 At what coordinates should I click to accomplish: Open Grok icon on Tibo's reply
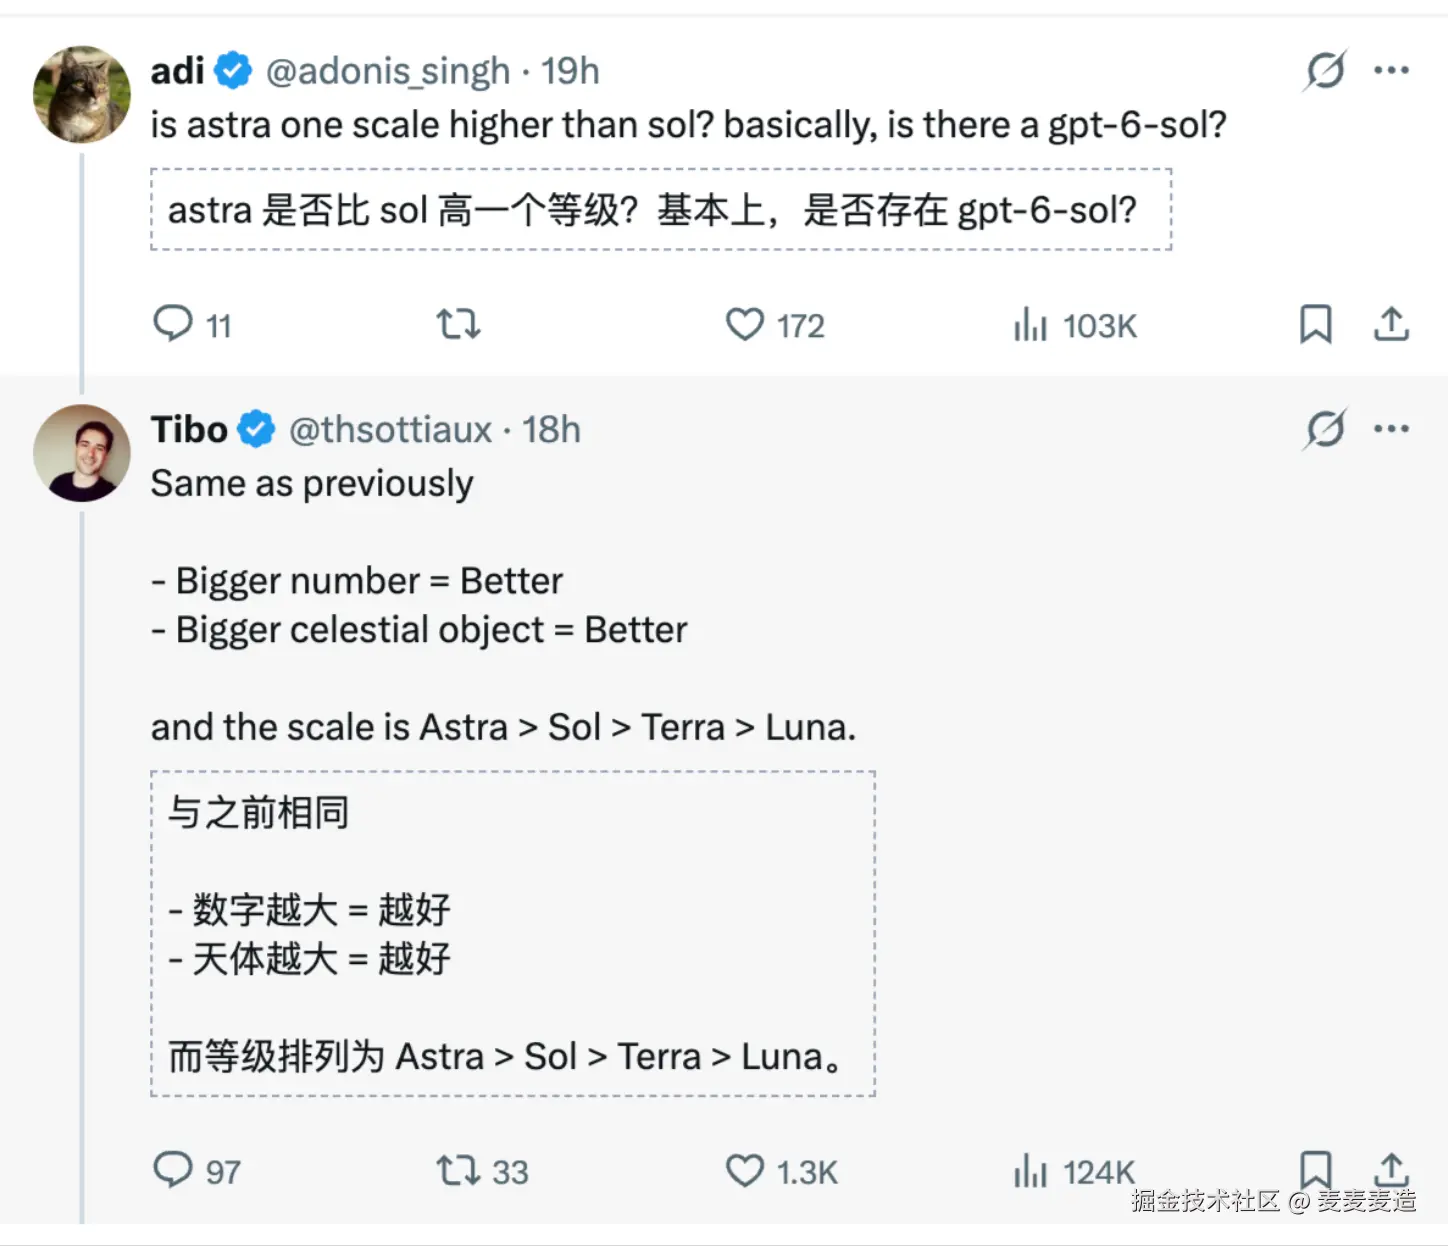[x=1325, y=429]
